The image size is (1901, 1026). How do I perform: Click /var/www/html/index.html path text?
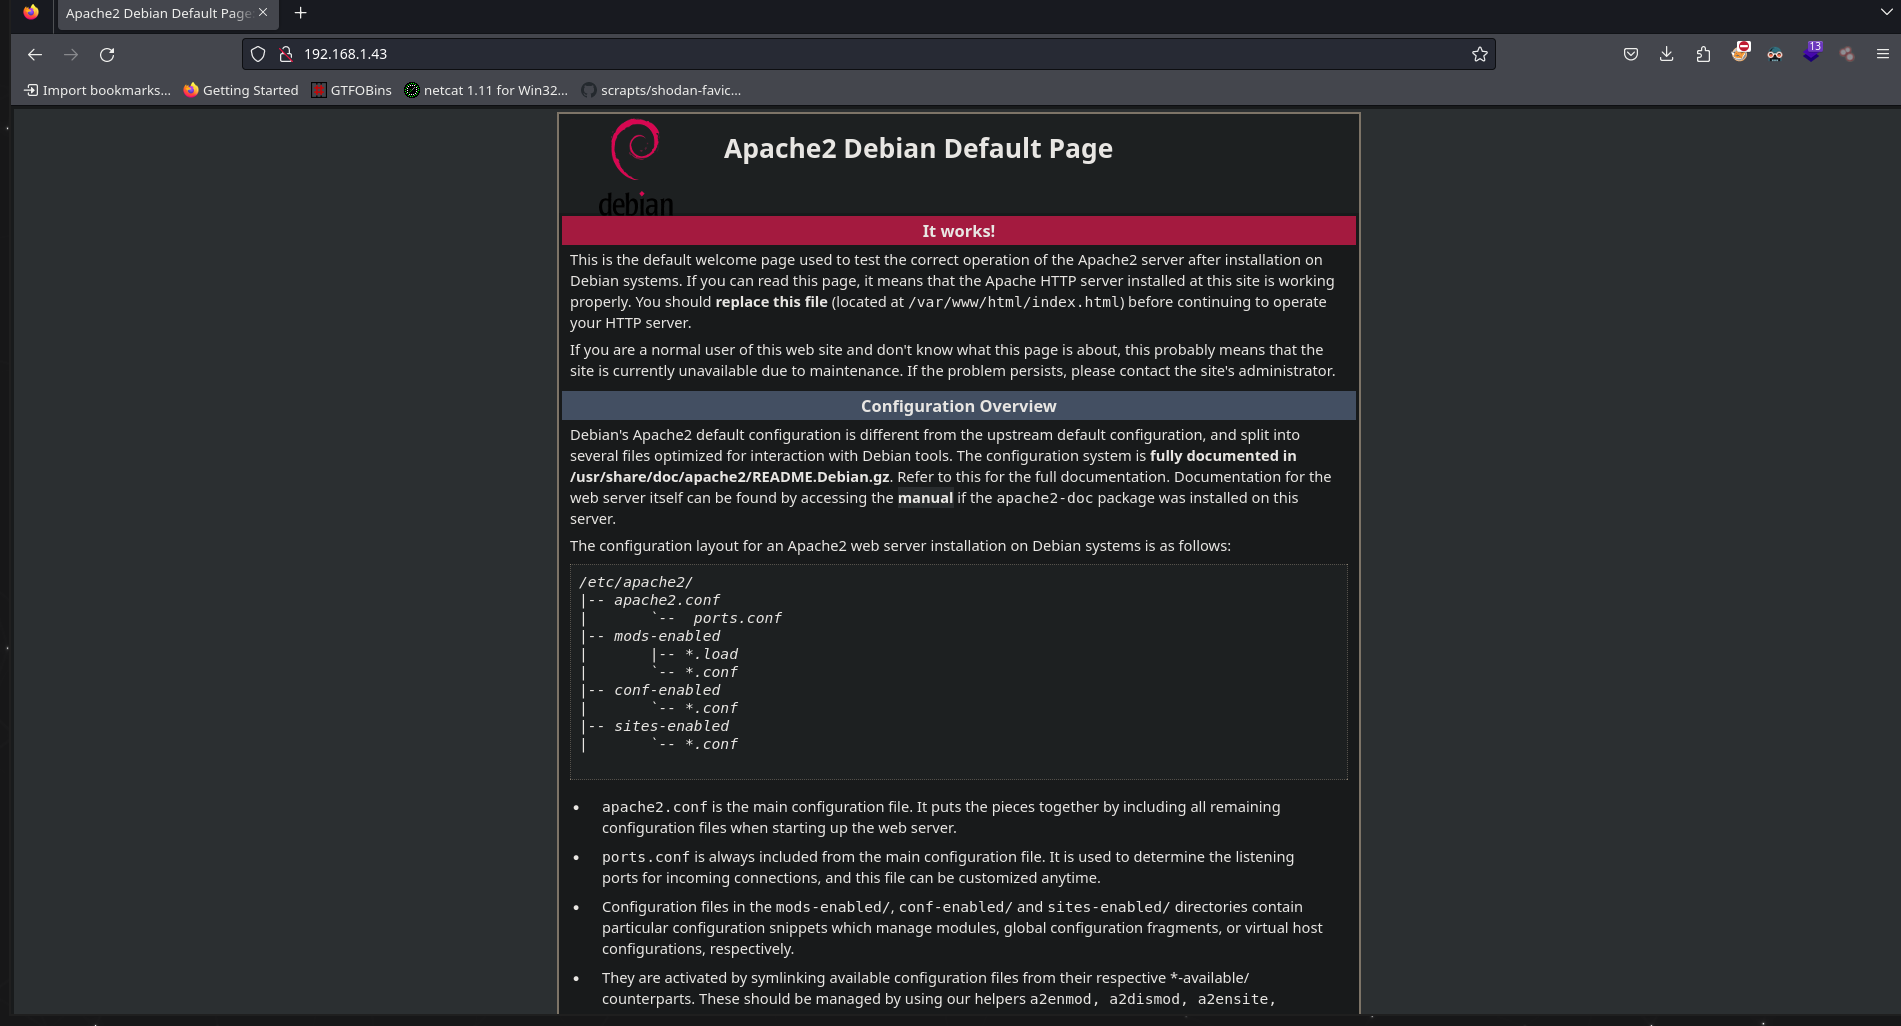(x=1013, y=302)
